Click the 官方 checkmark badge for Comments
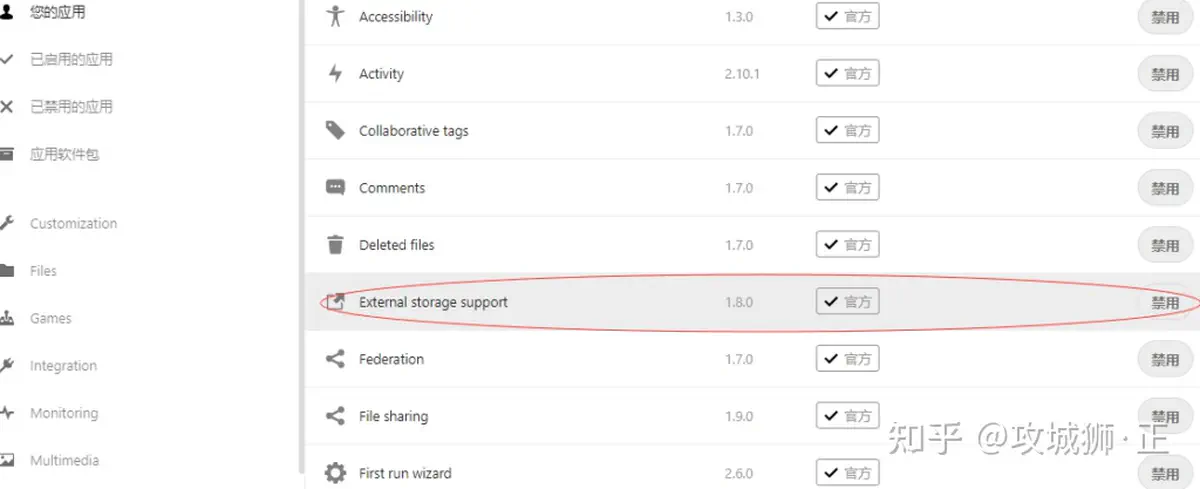 tap(847, 188)
